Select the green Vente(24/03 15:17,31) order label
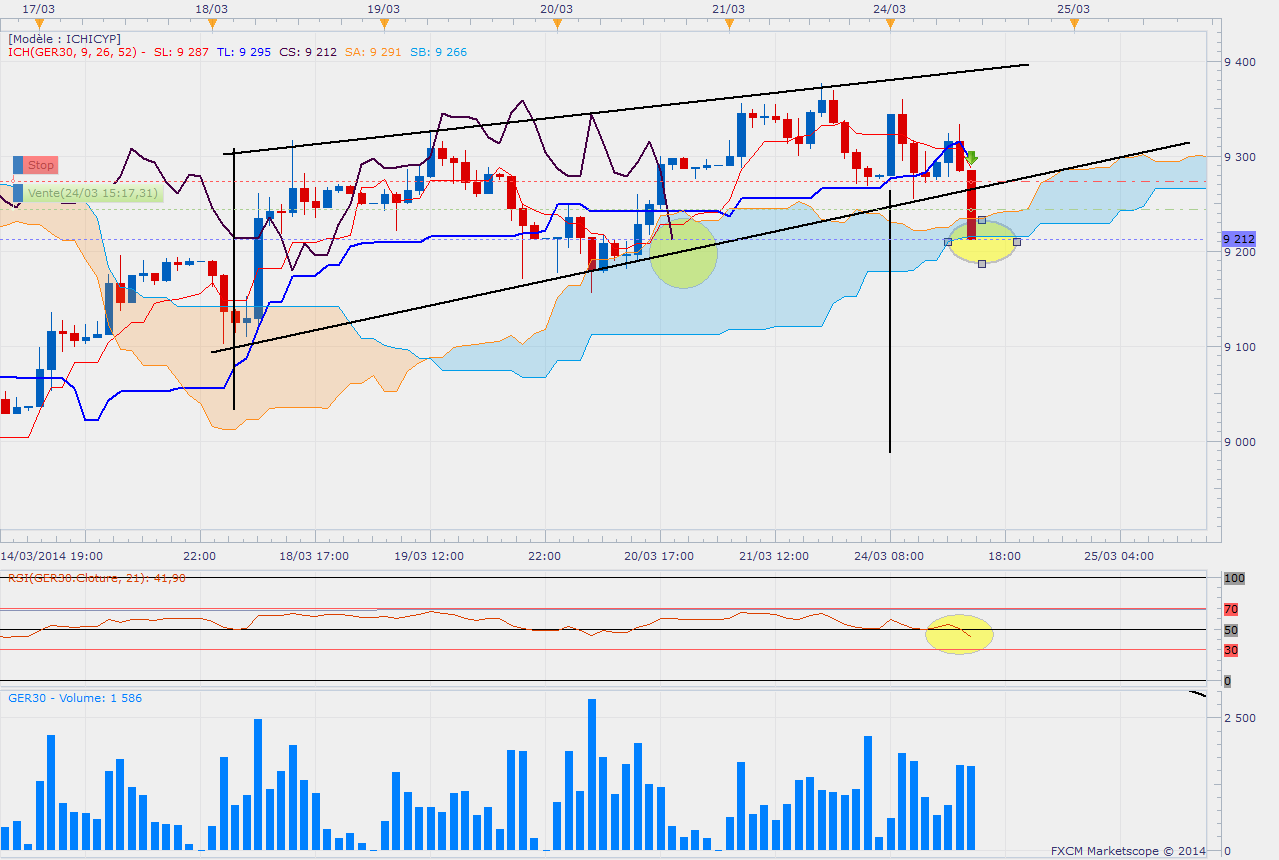 click(93, 193)
